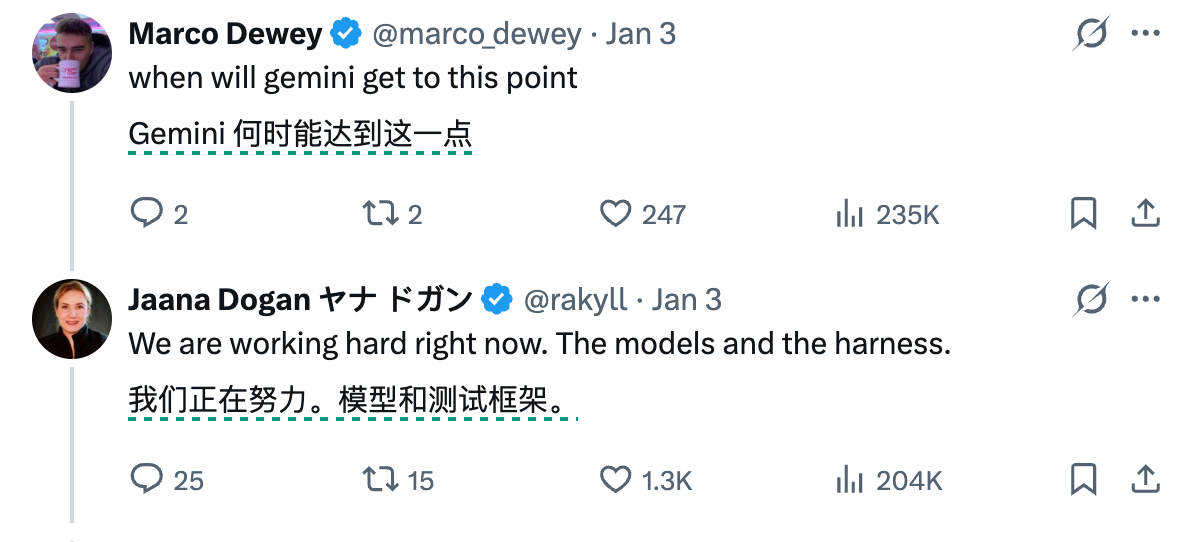Retweet Jaana Dogan's post
1186x542 pixels.
[x=380, y=479]
